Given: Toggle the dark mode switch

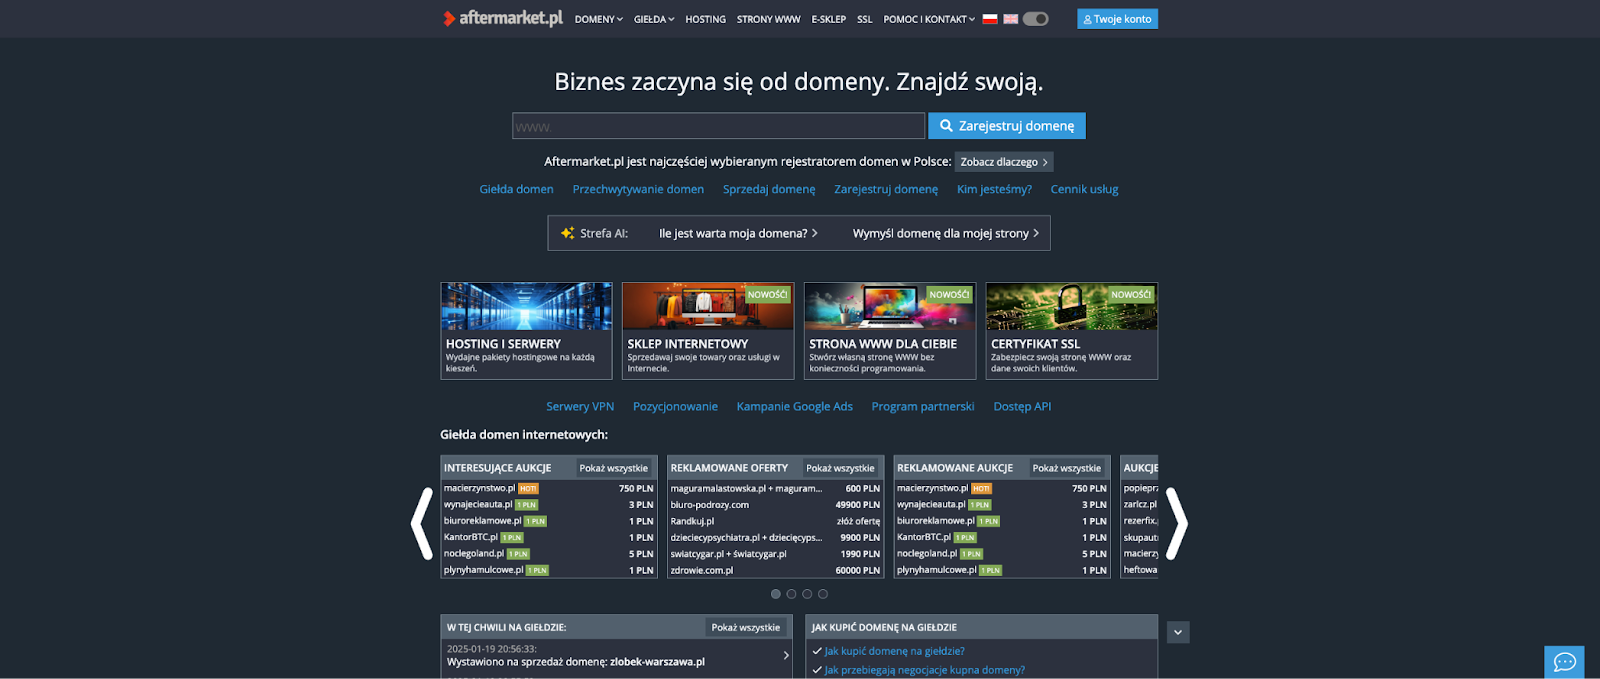Looking at the screenshot, I should pos(1036,19).
